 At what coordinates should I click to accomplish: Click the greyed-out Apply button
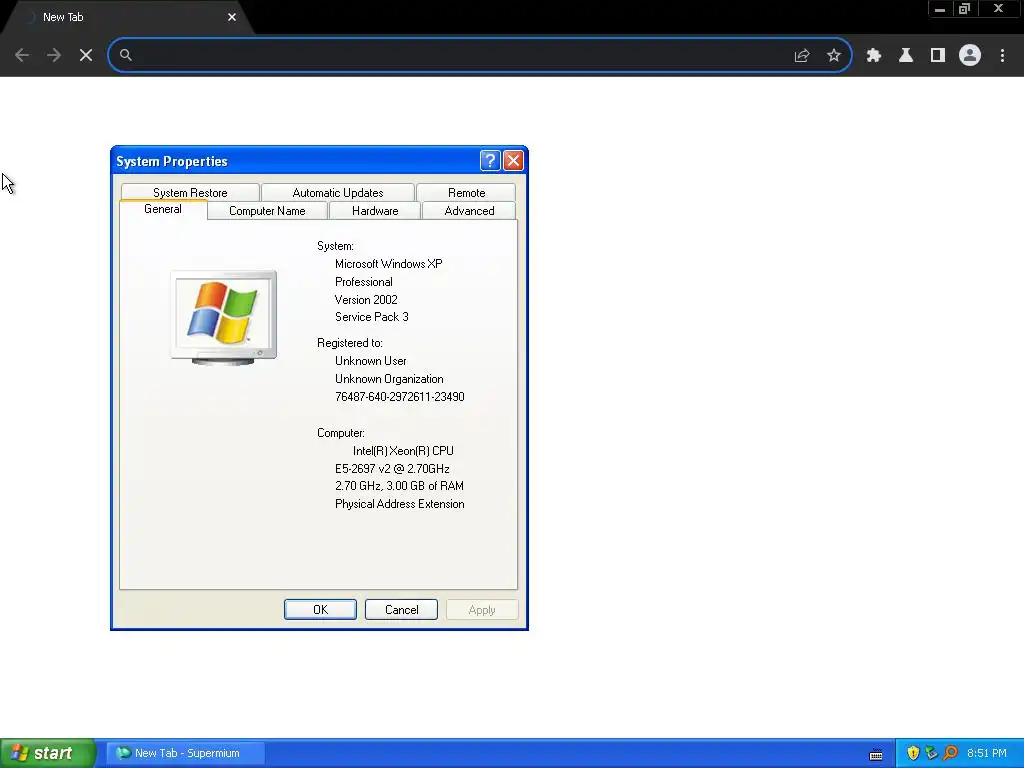point(482,609)
